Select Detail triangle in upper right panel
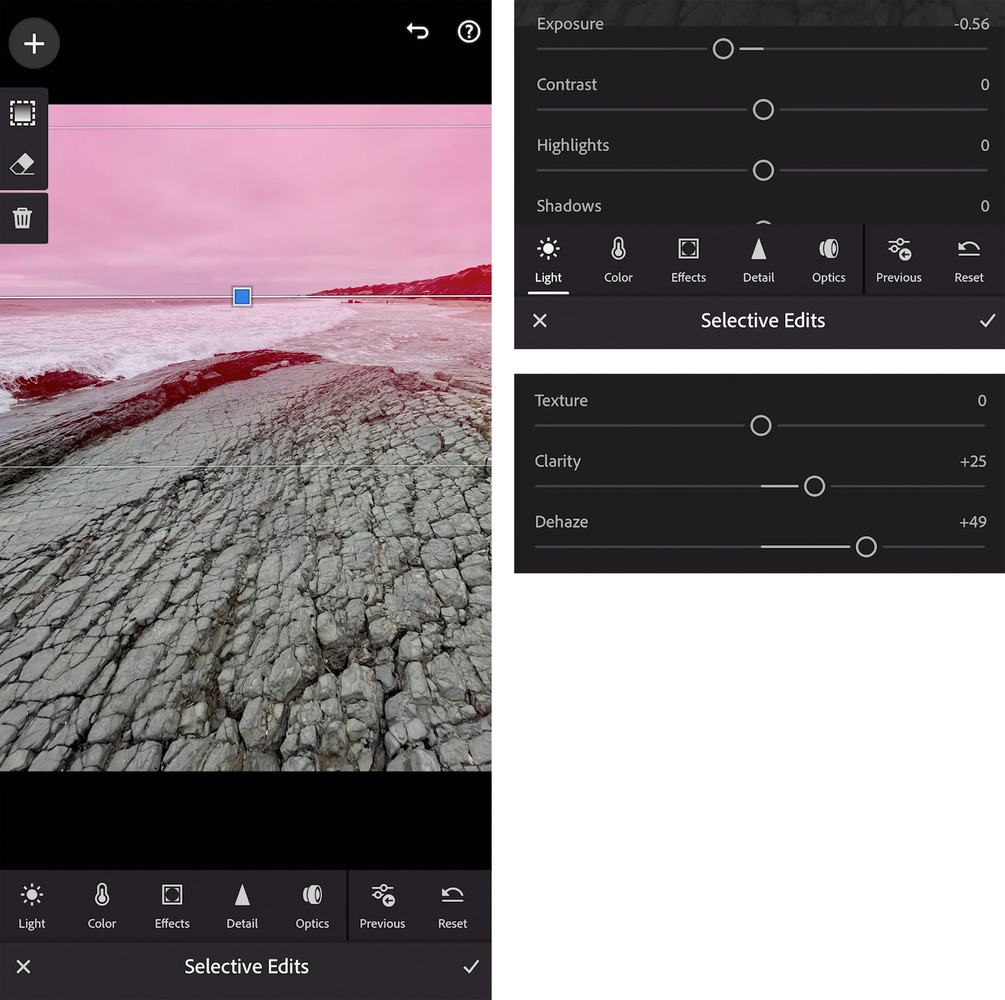 [758, 260]
